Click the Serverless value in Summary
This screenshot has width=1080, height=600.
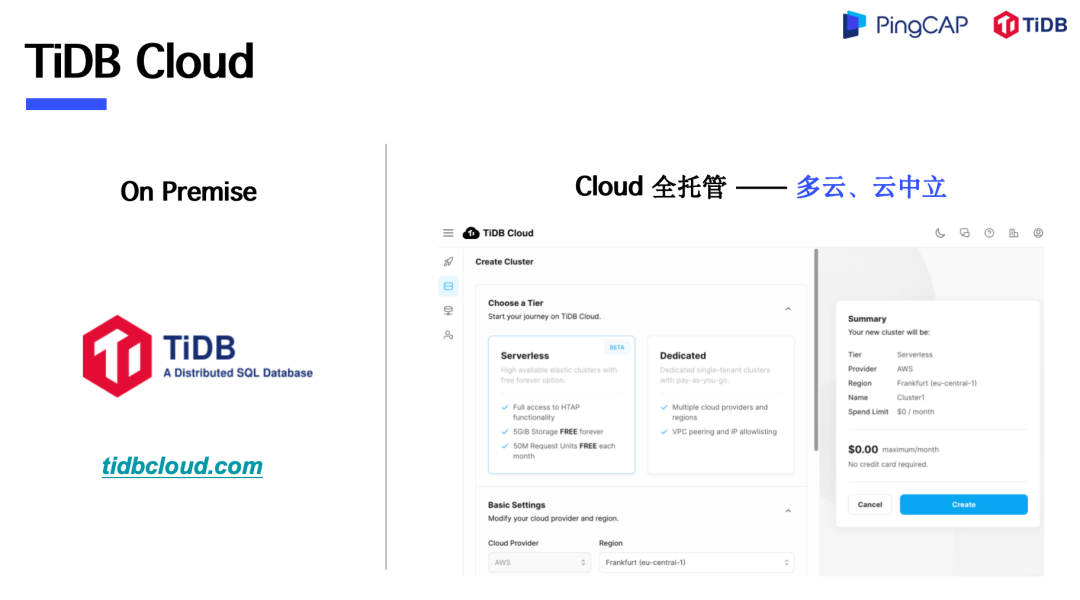[x=914, y=355]
